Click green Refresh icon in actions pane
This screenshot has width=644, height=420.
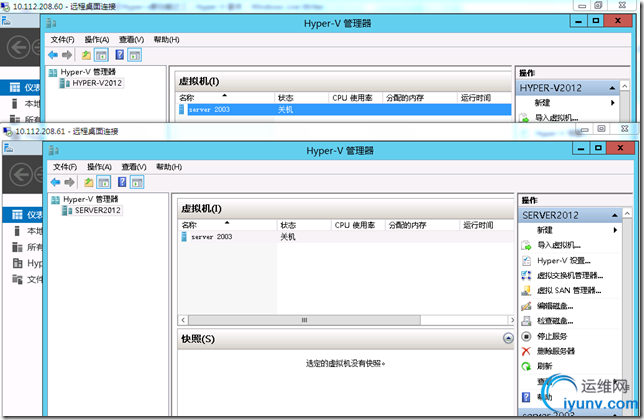click(x=526, y=366)
